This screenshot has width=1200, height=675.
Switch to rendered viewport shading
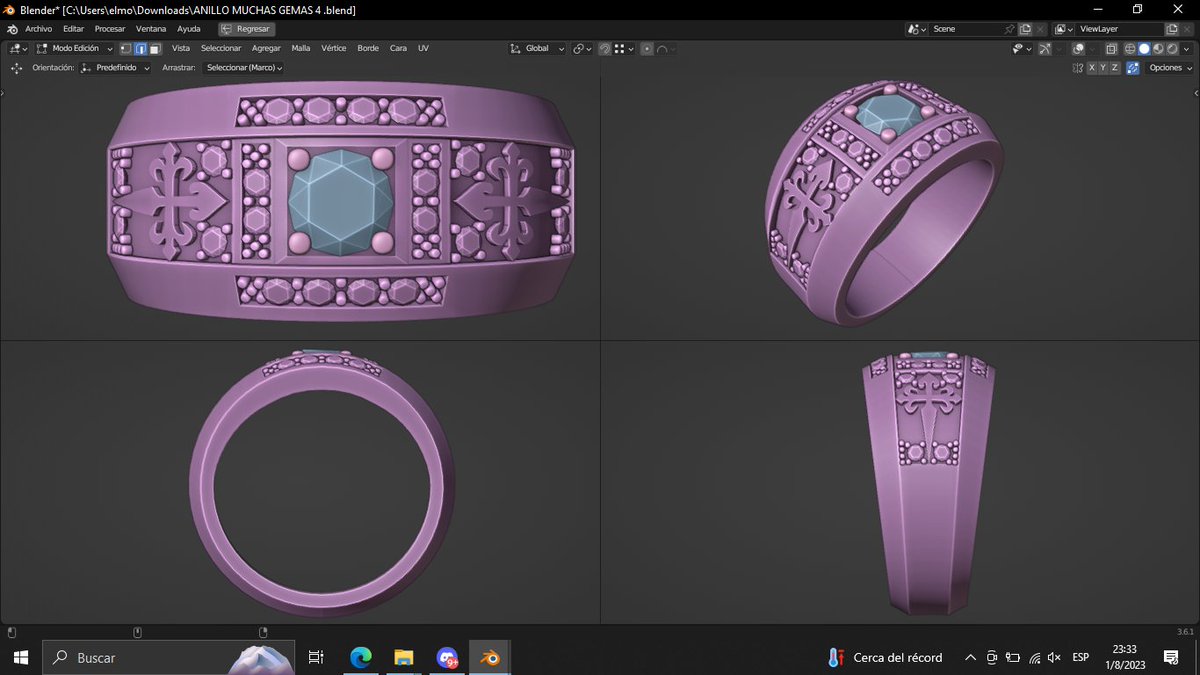pos(1172,49)
